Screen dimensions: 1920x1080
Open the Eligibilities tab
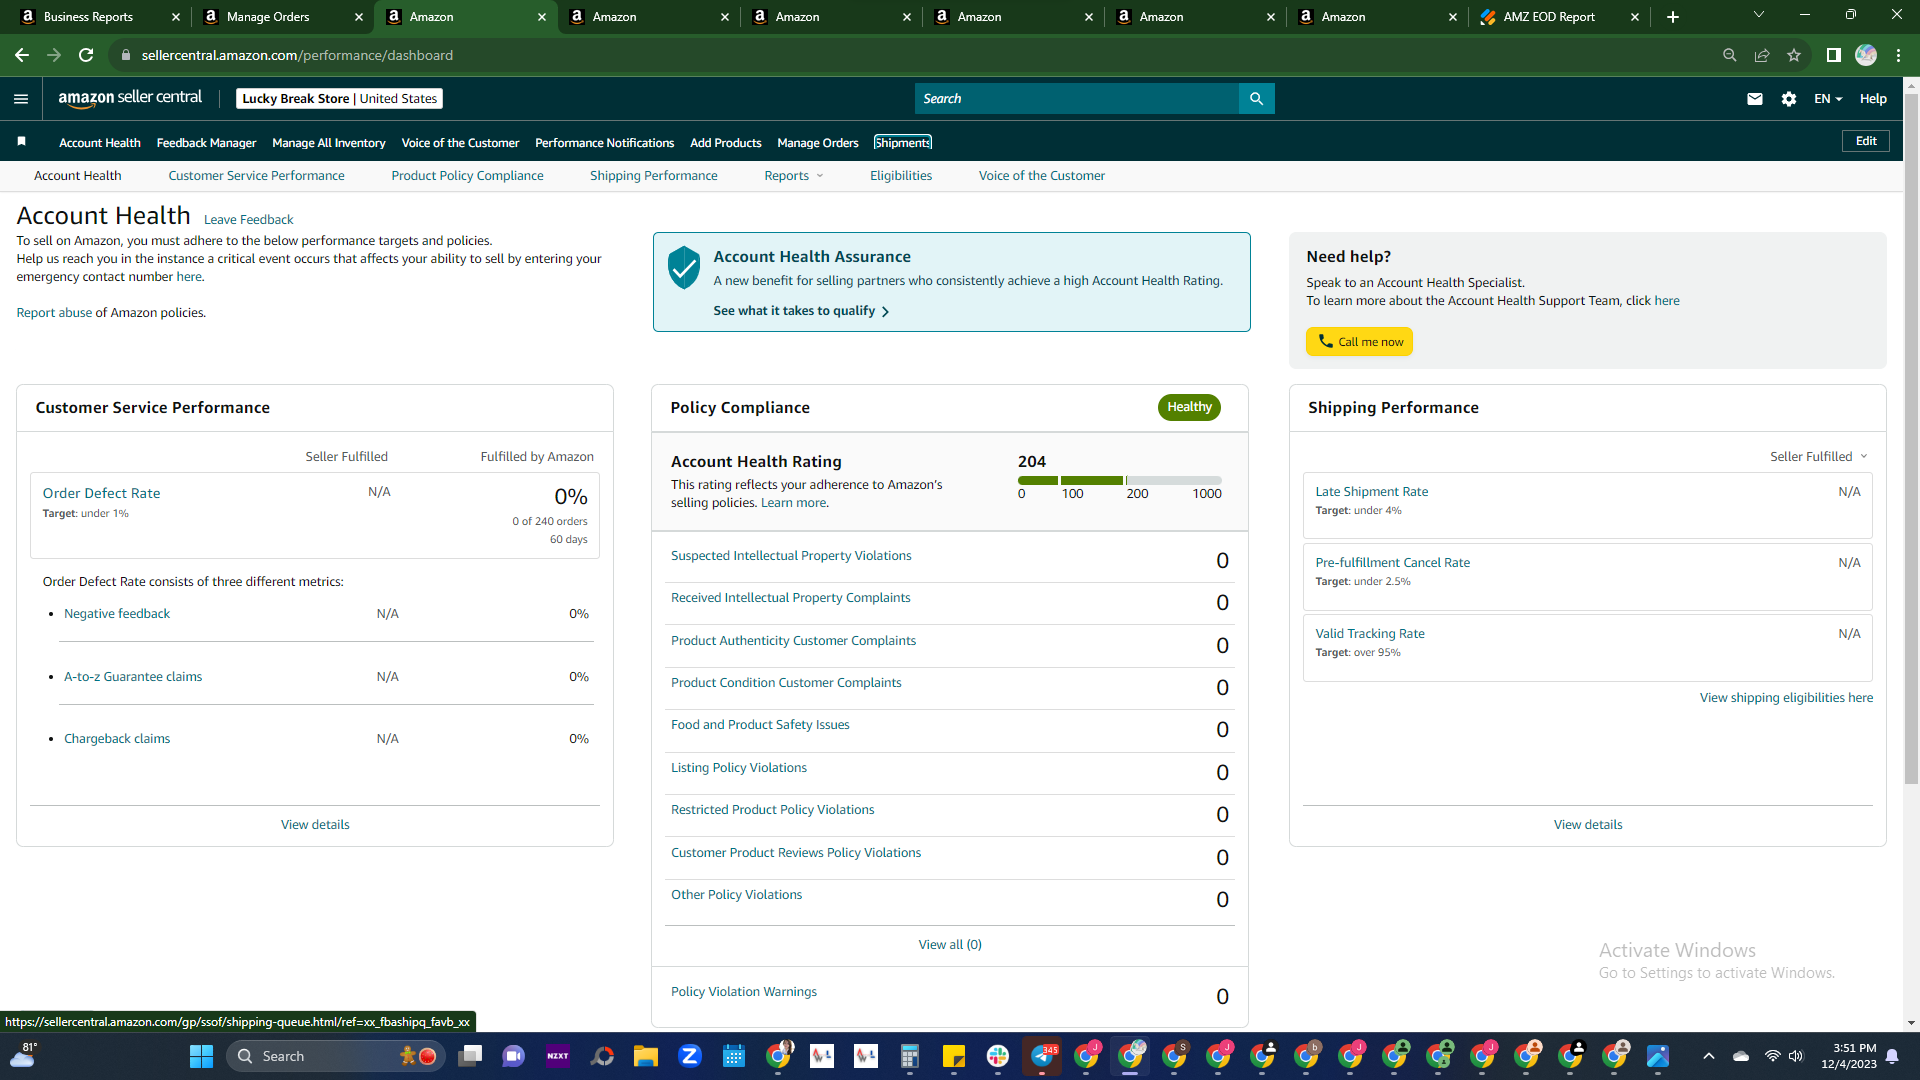pyautogui.click(x=901, y=176)
